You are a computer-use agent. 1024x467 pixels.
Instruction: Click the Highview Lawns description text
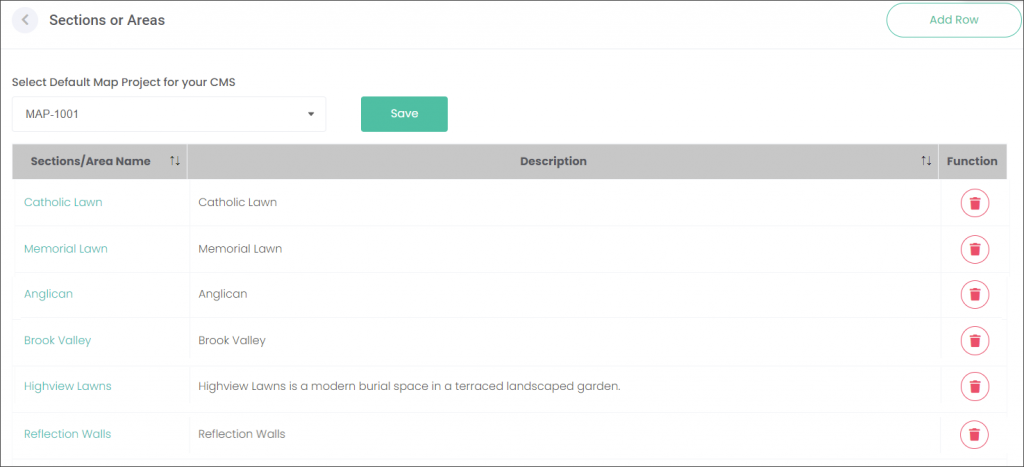coord(409,386)
